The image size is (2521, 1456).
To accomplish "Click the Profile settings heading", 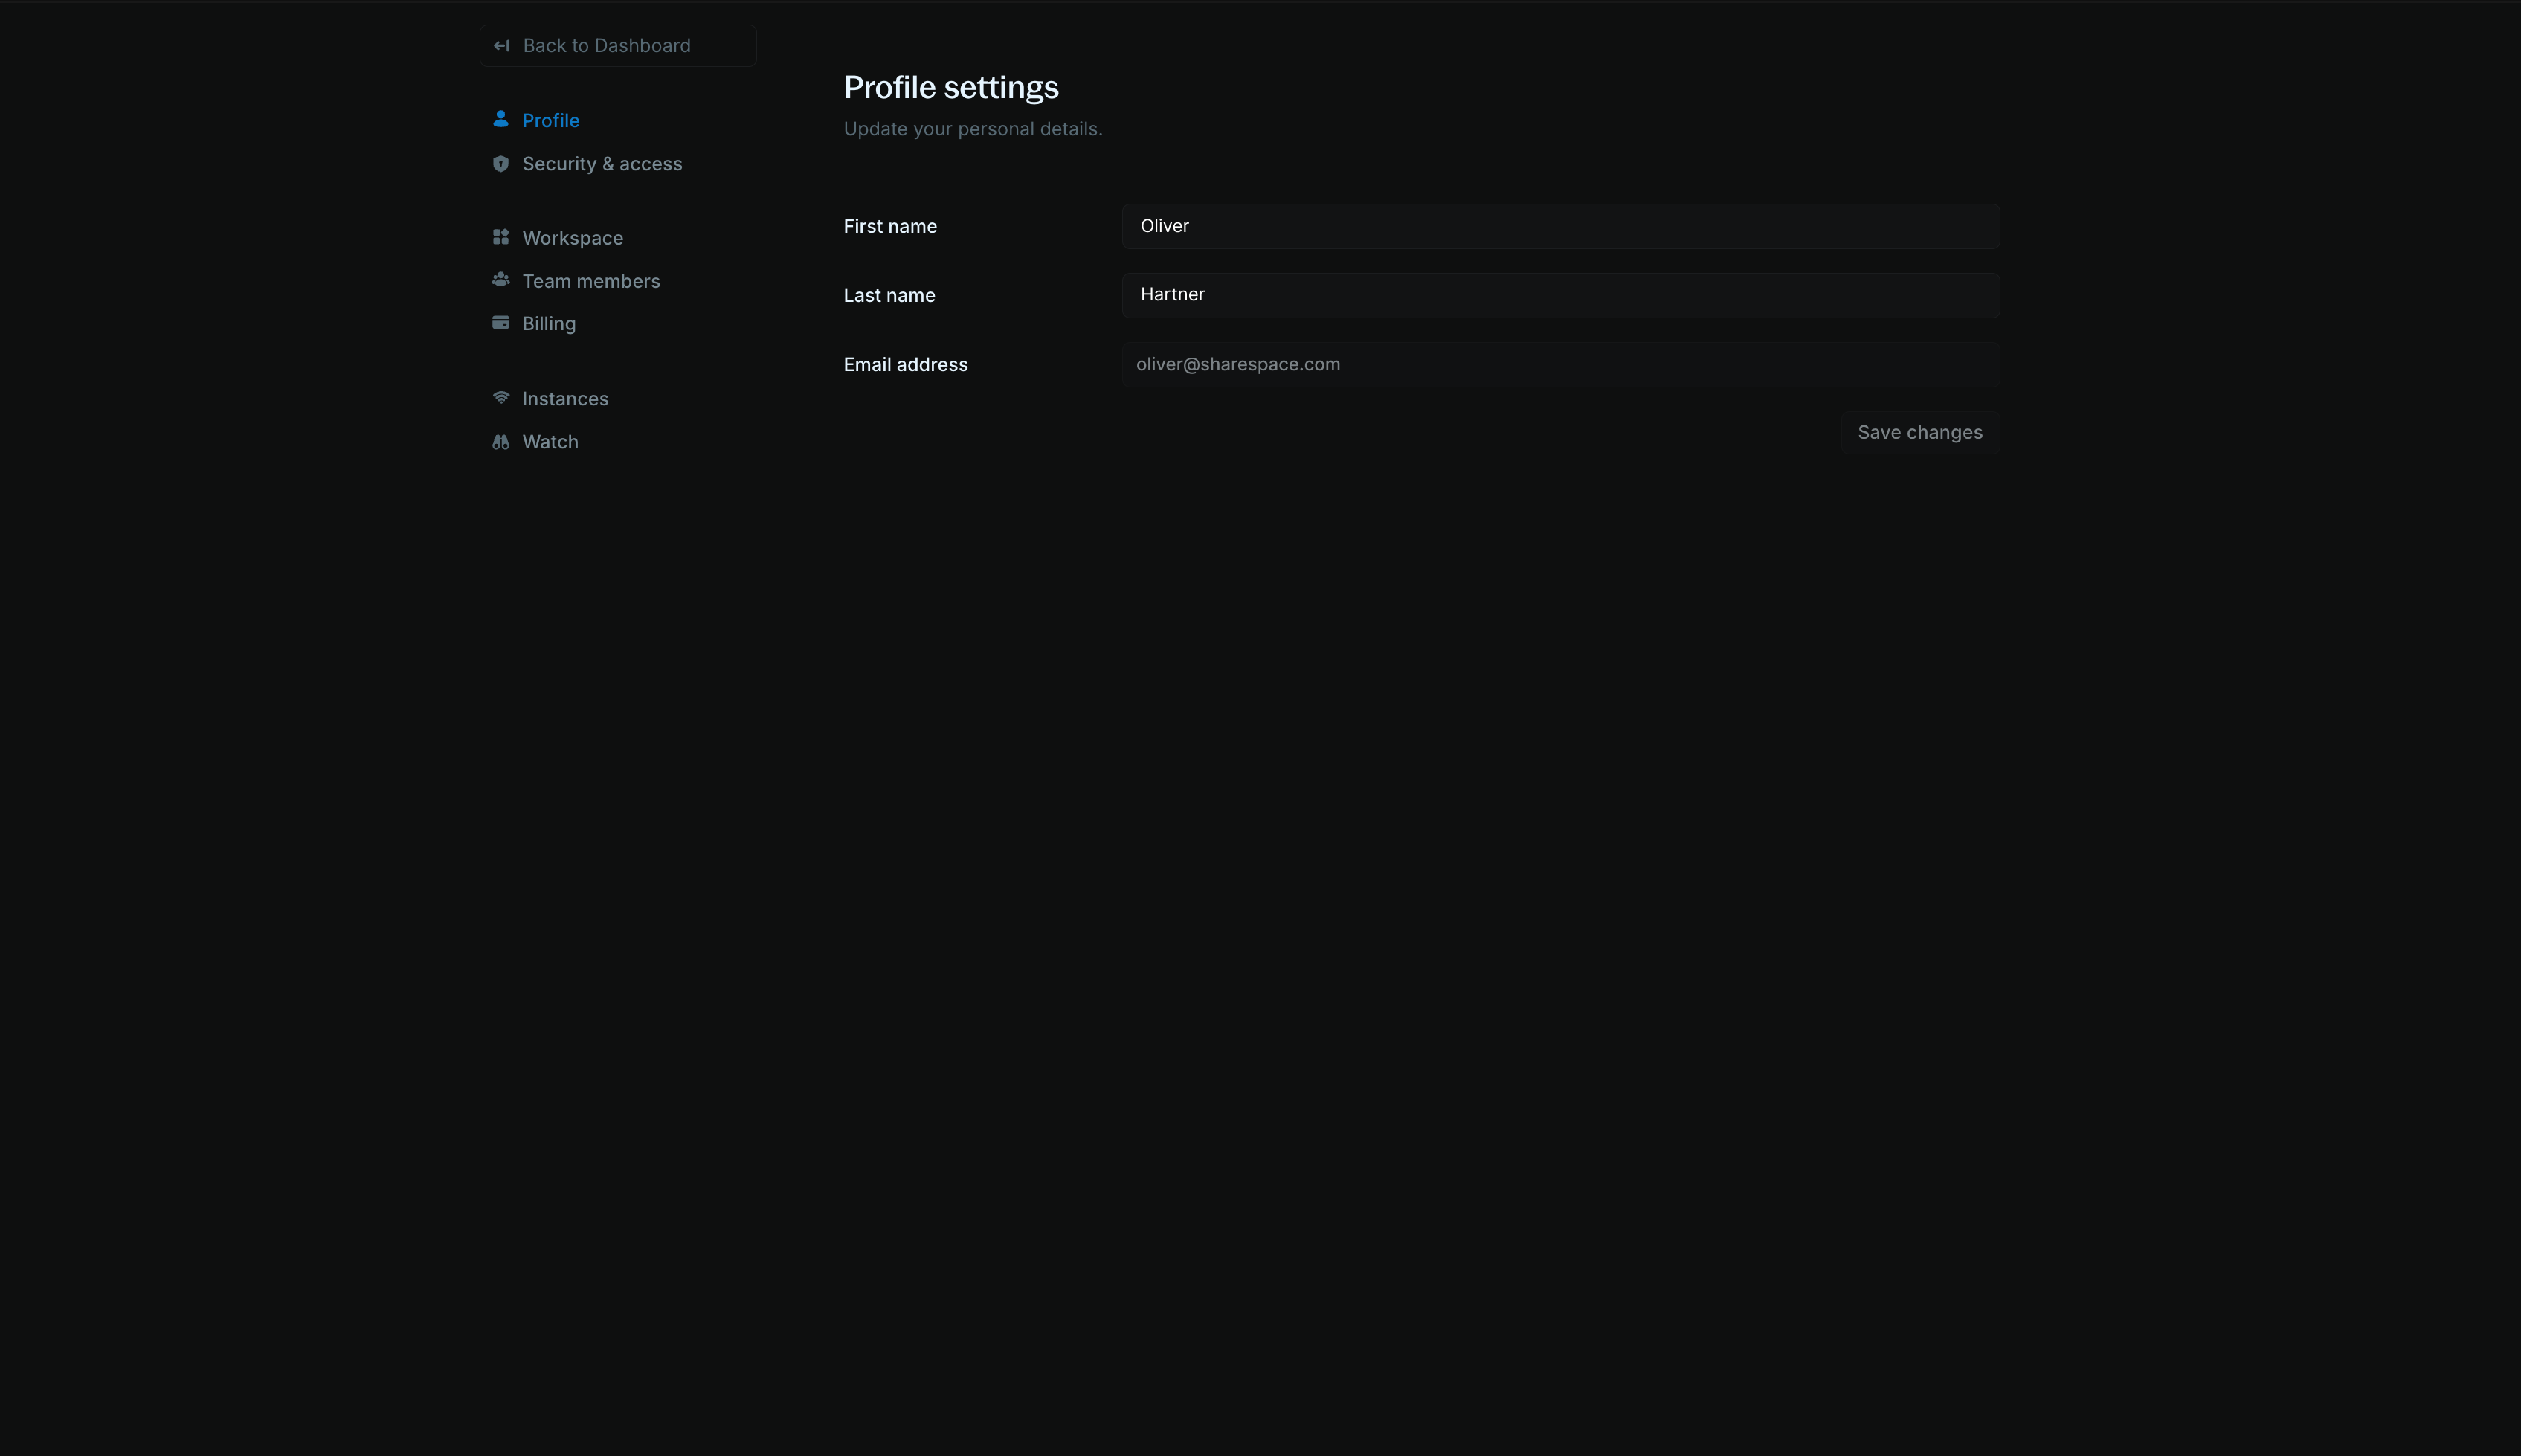I will [950, 87].
